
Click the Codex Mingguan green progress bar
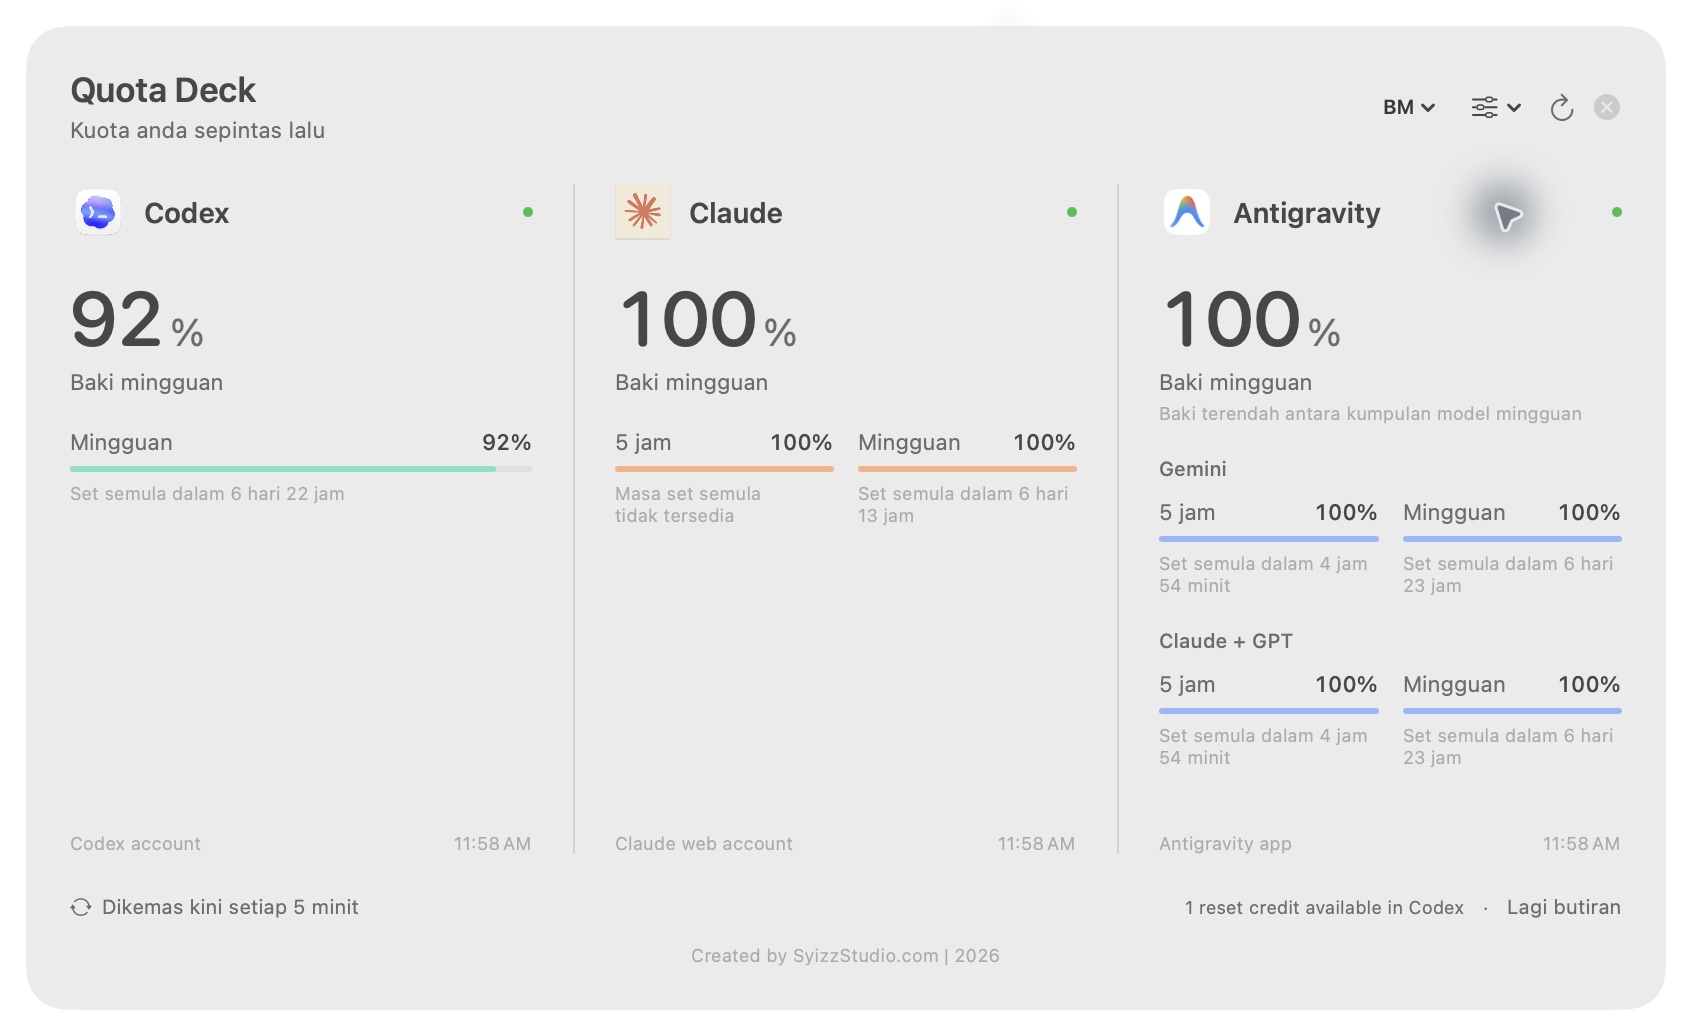point(301,468)
